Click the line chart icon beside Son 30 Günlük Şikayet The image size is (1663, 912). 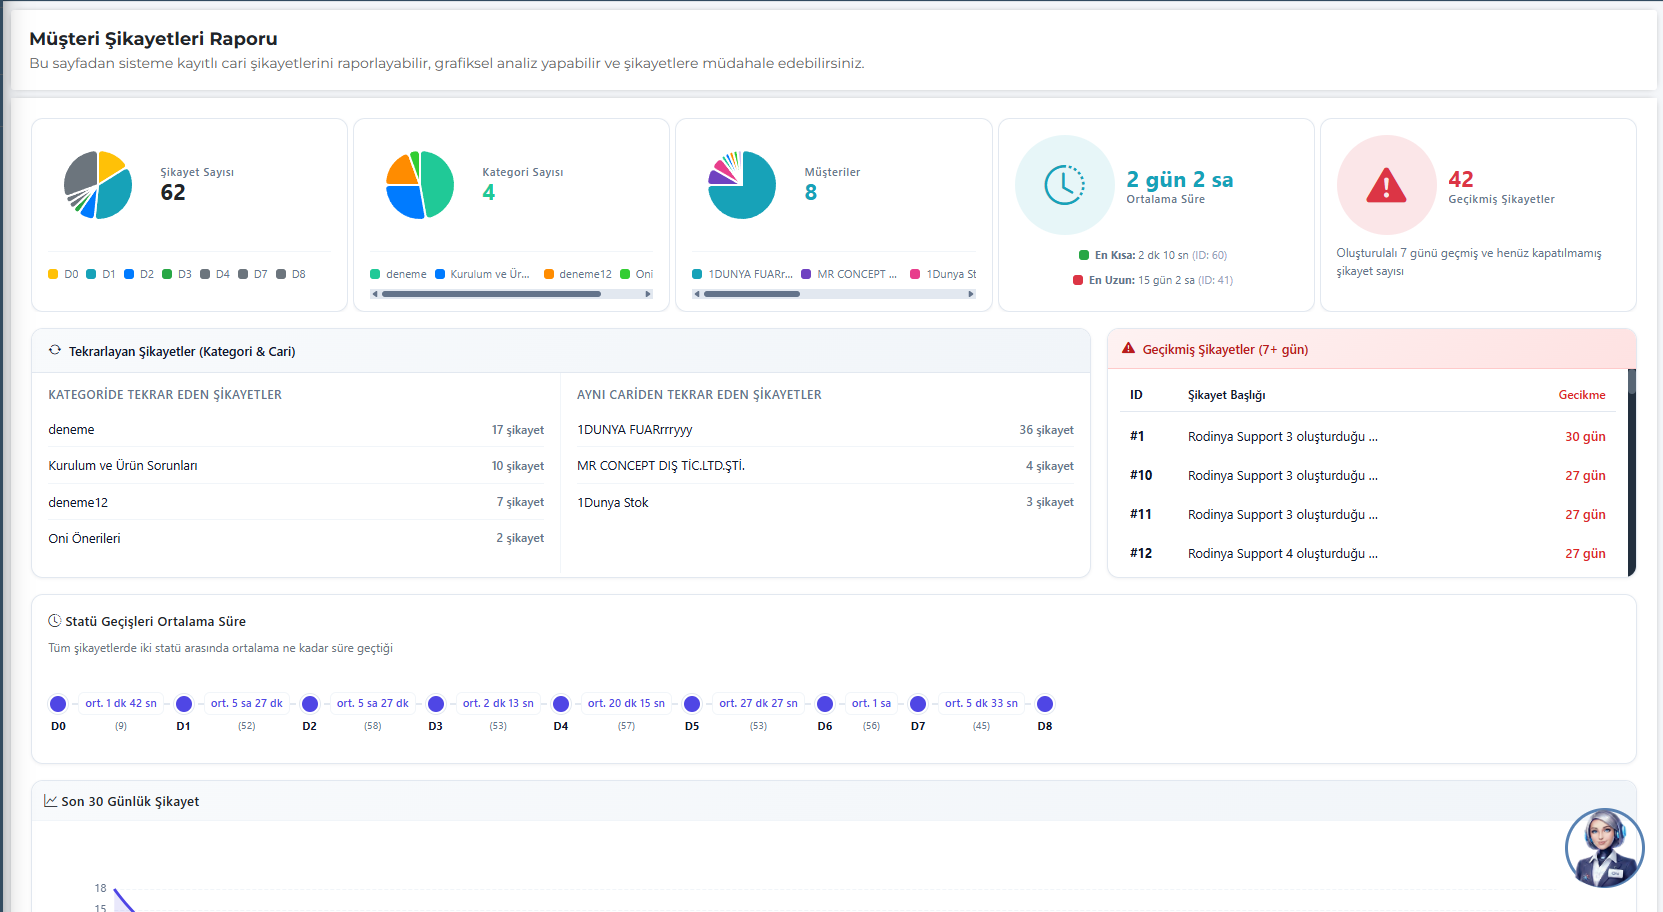coord(50,801)
